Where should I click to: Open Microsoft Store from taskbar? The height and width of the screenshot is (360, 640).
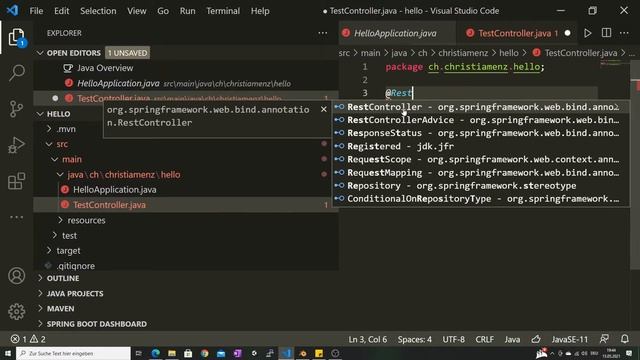tap(188, 353)
